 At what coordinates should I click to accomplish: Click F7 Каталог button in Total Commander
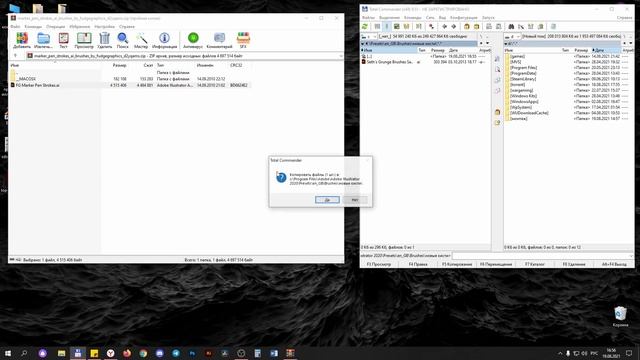click(535, 264)
